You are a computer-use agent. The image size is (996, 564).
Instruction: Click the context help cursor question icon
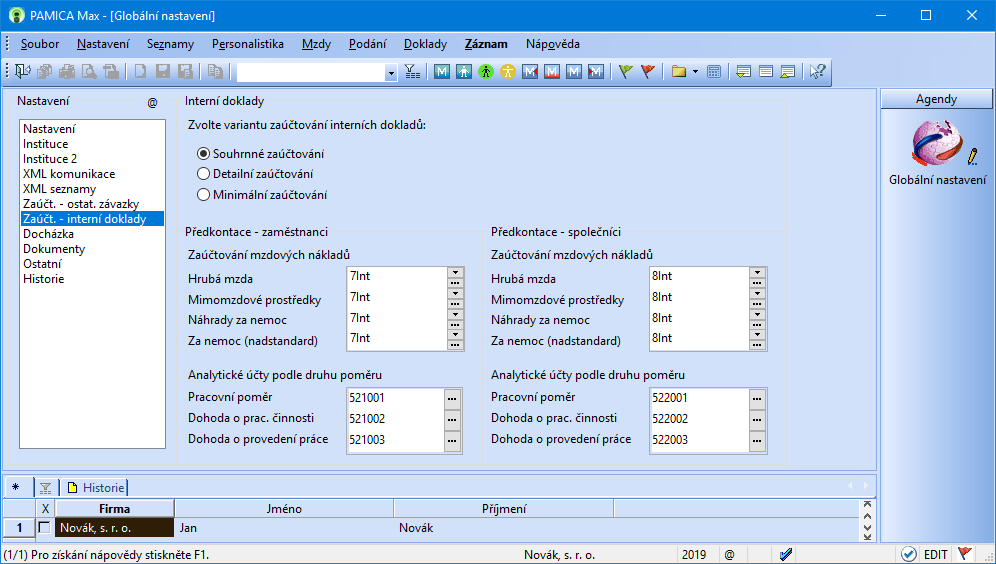(817, 72)
